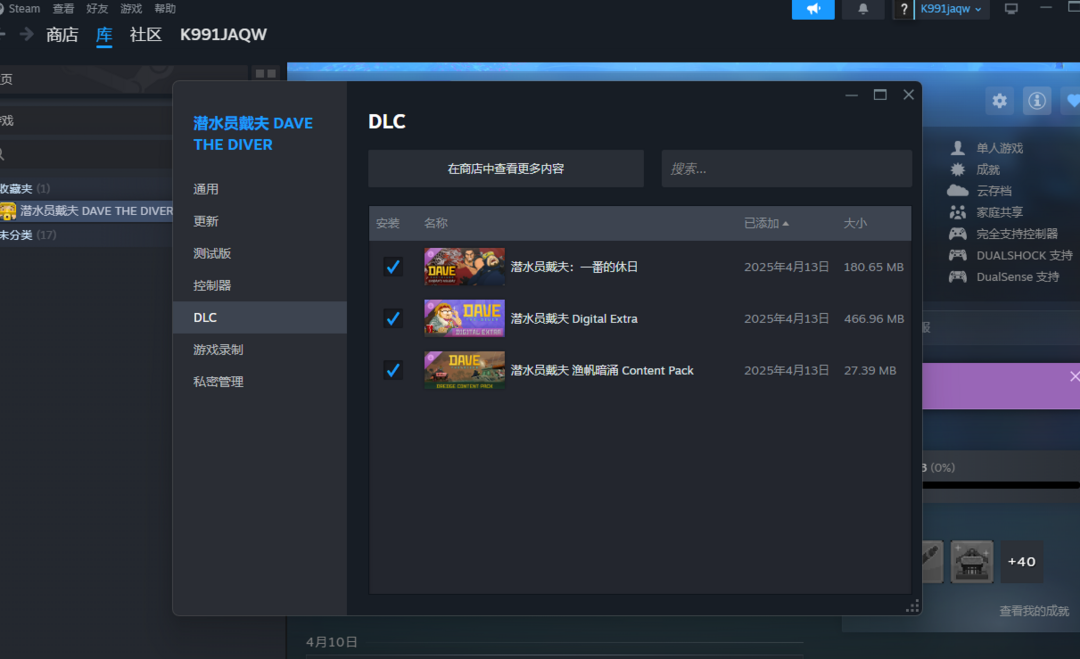Uncheck 潜水员戴夫: 一番的休日 DLC checkbox

coord(393,267)
